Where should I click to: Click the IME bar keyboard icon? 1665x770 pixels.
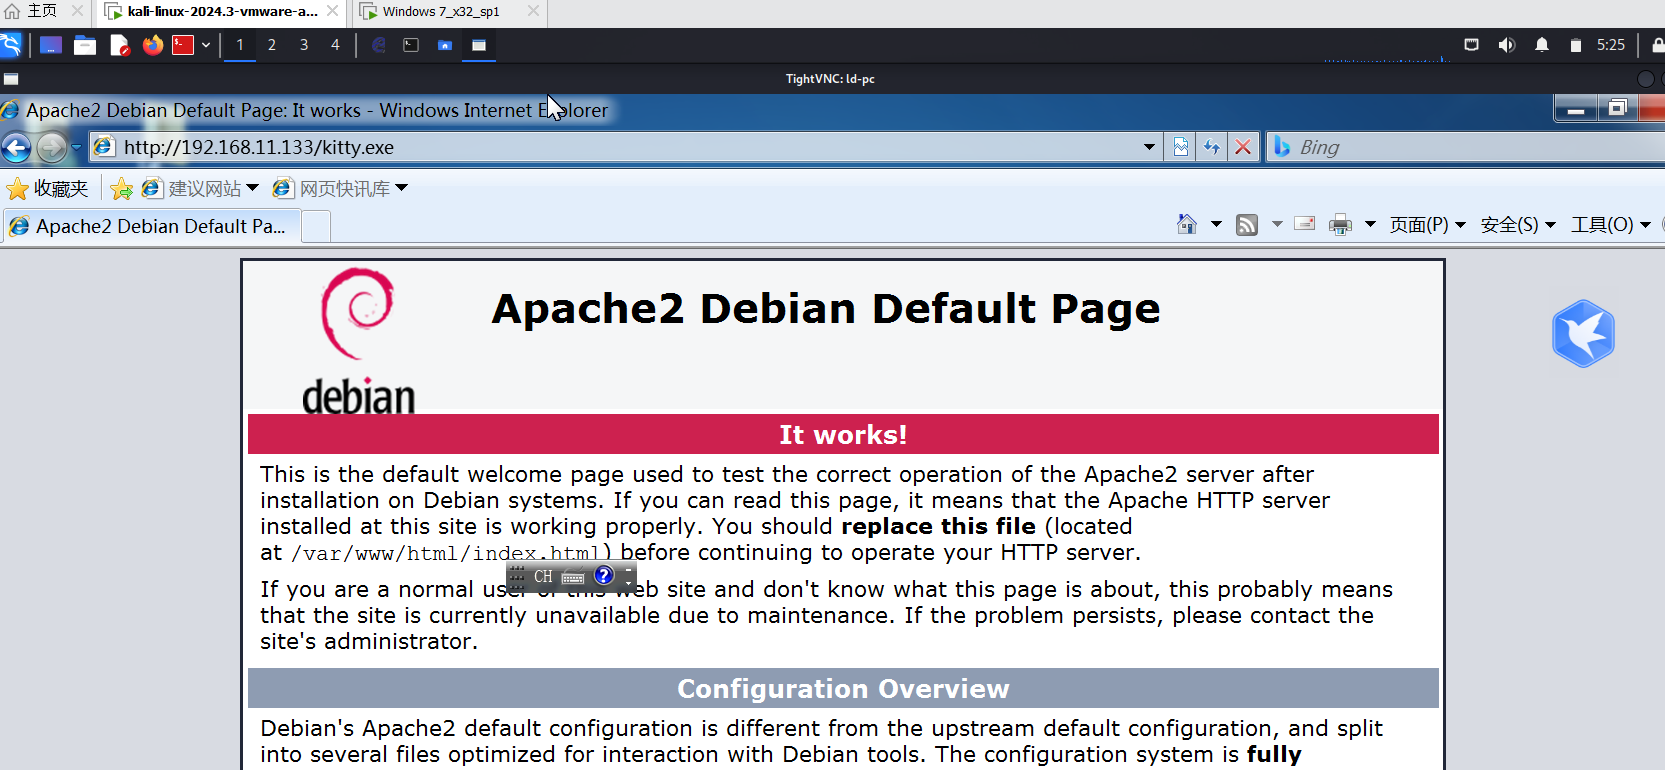[573, 577]
